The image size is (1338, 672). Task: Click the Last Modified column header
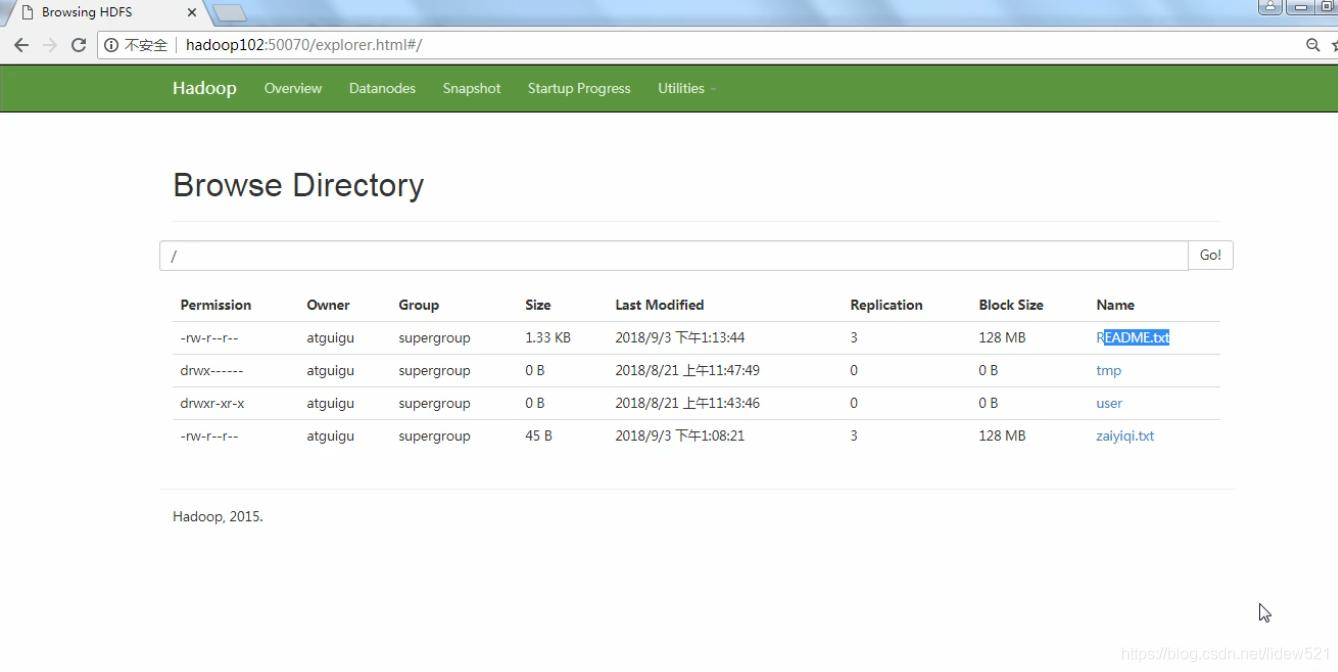(x=659, y=305)
